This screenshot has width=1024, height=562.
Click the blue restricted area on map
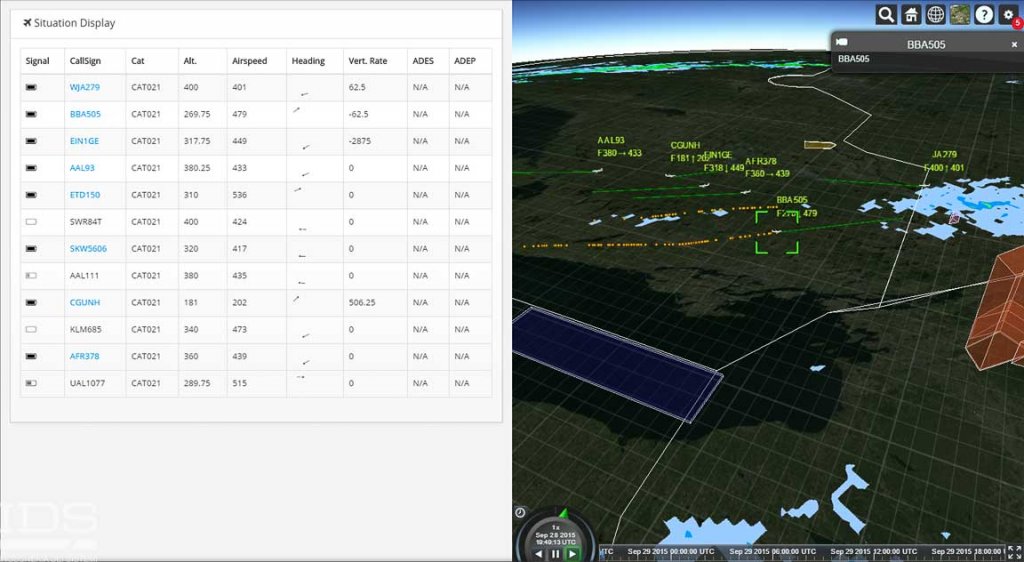coord(616,363)
